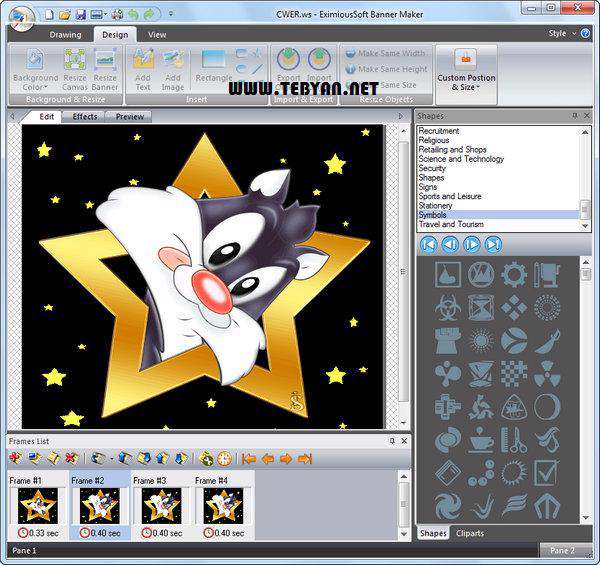Switch to the View ribbon tab

pos(157,35)
